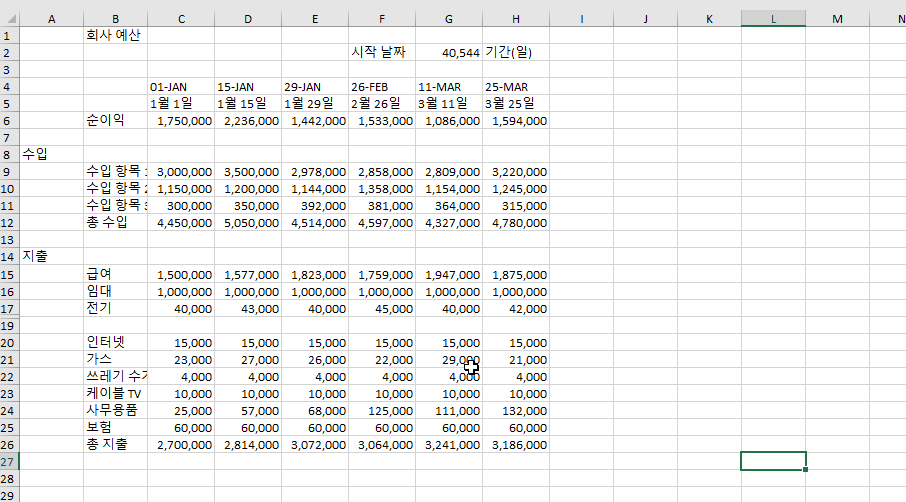Click the 총 수입 row label

[x=115, y=222]
